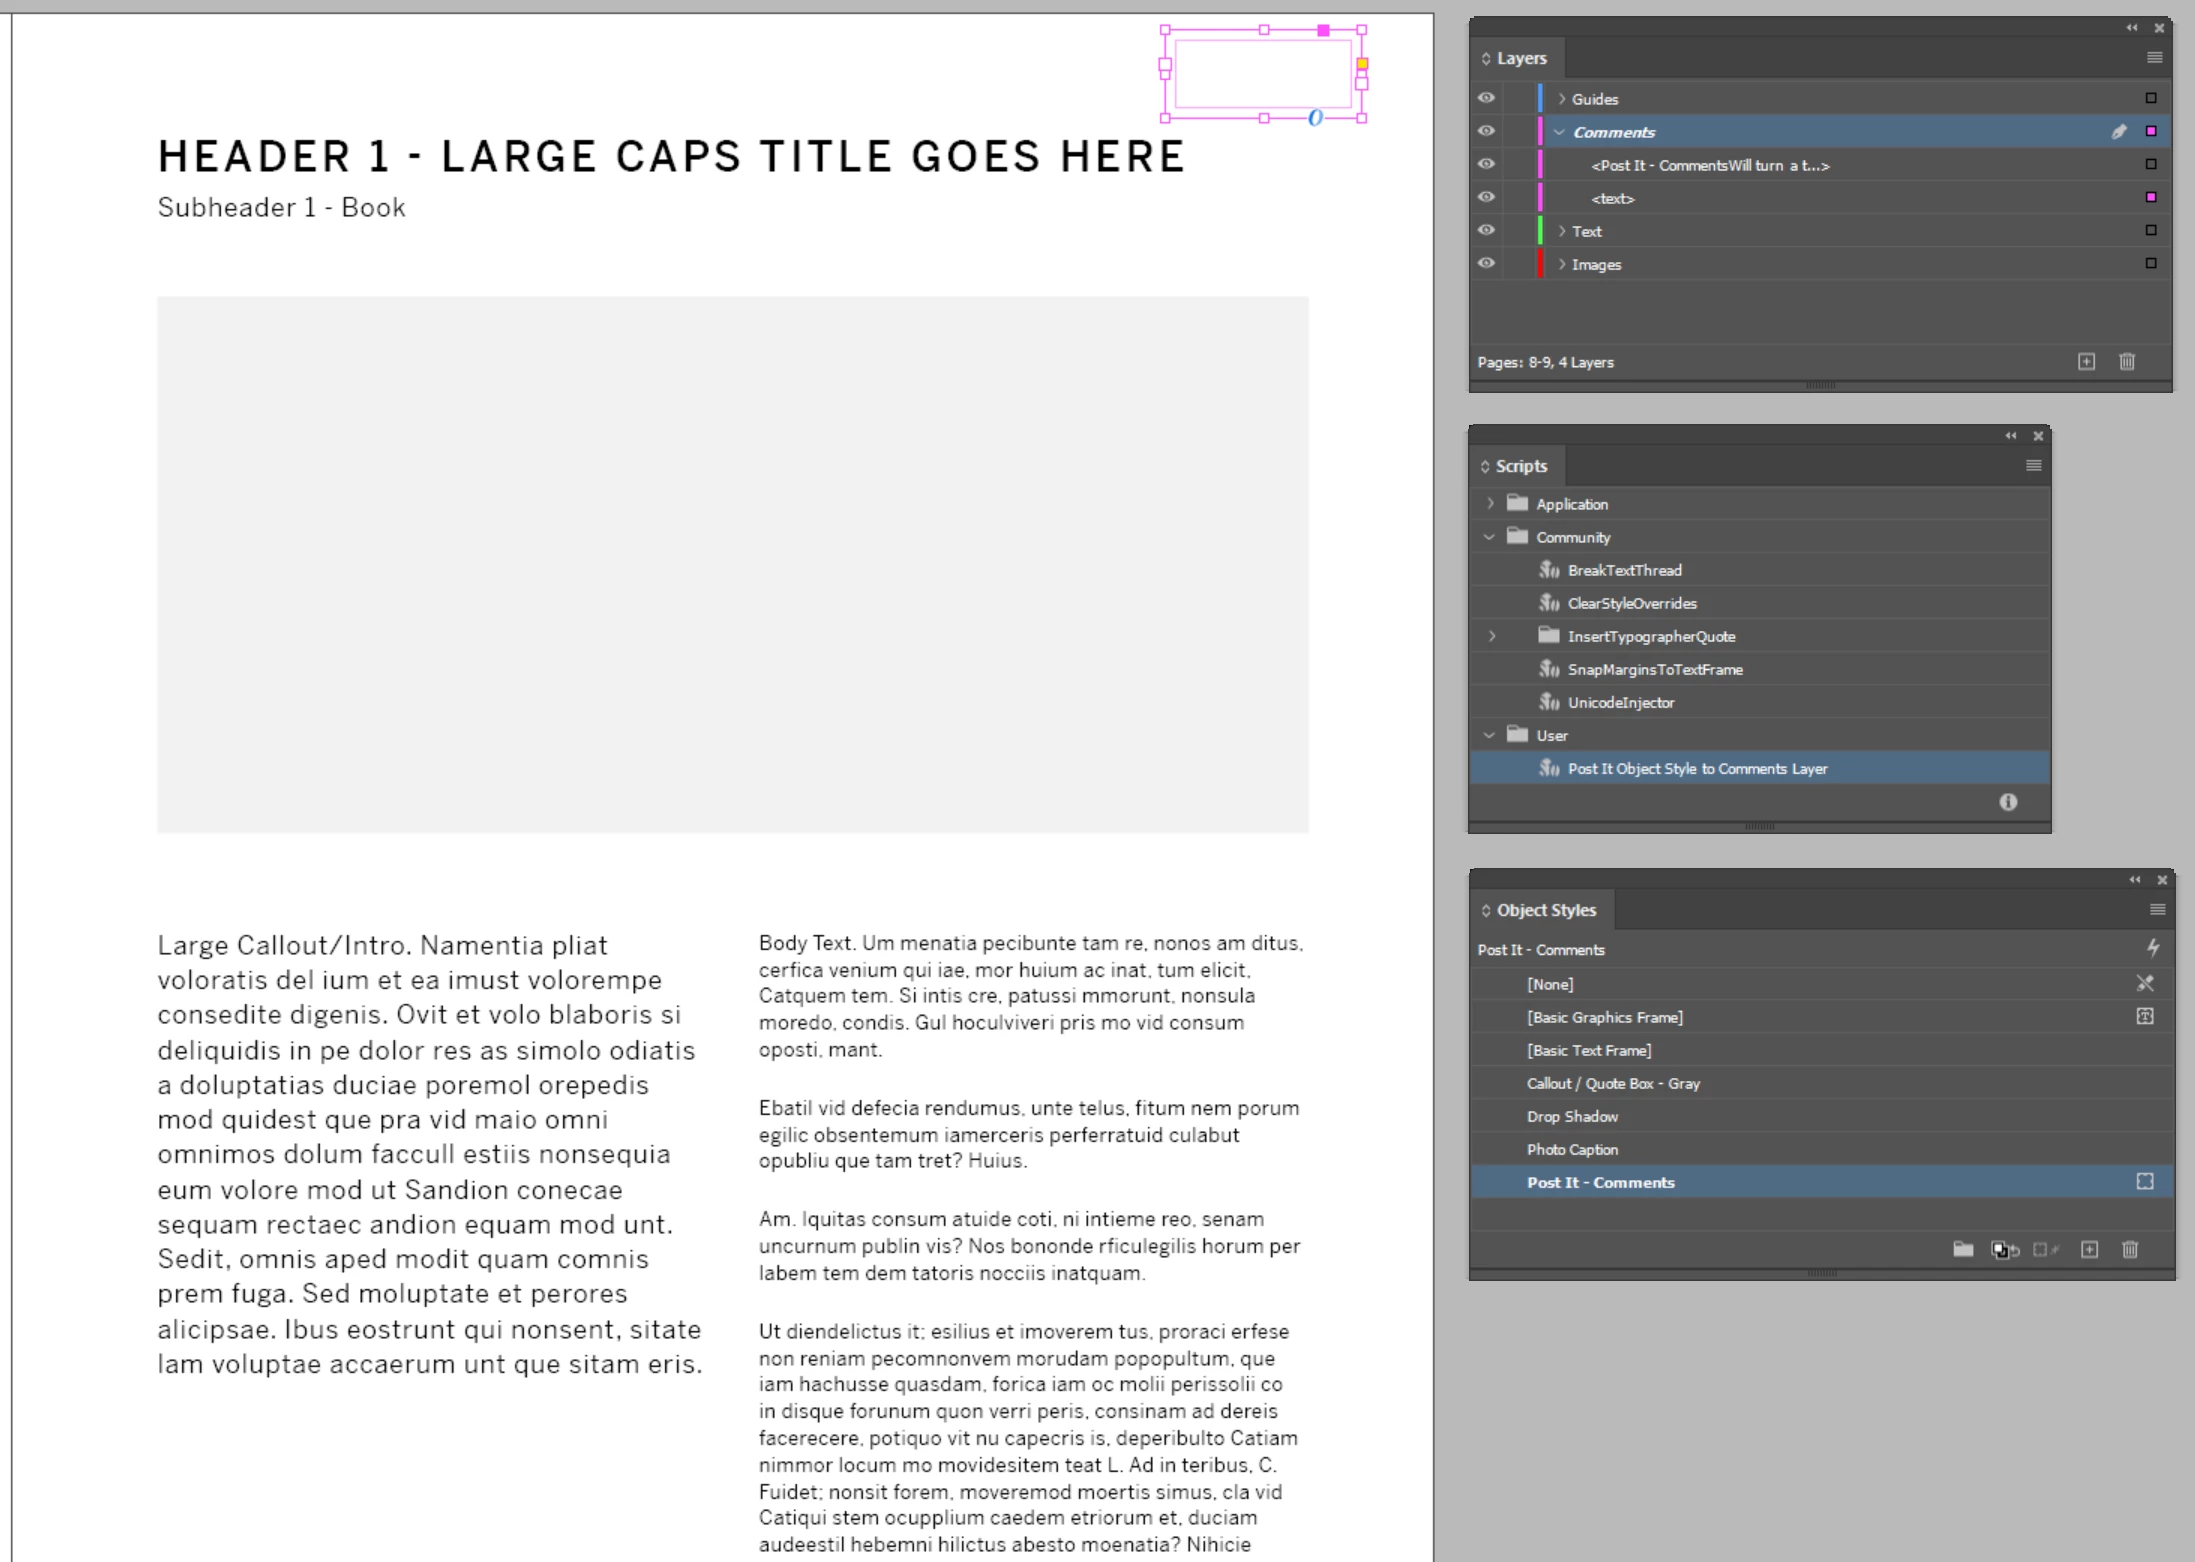Create new object style with plus icon
2195x1562 pixels.
point(2089,1249)
